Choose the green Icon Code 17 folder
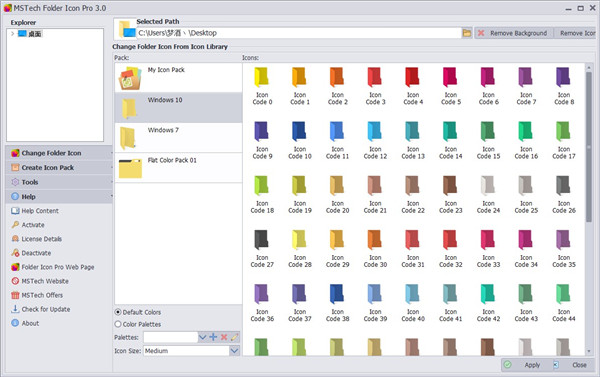This screenshot has height=377, width=600. (564, 140)
